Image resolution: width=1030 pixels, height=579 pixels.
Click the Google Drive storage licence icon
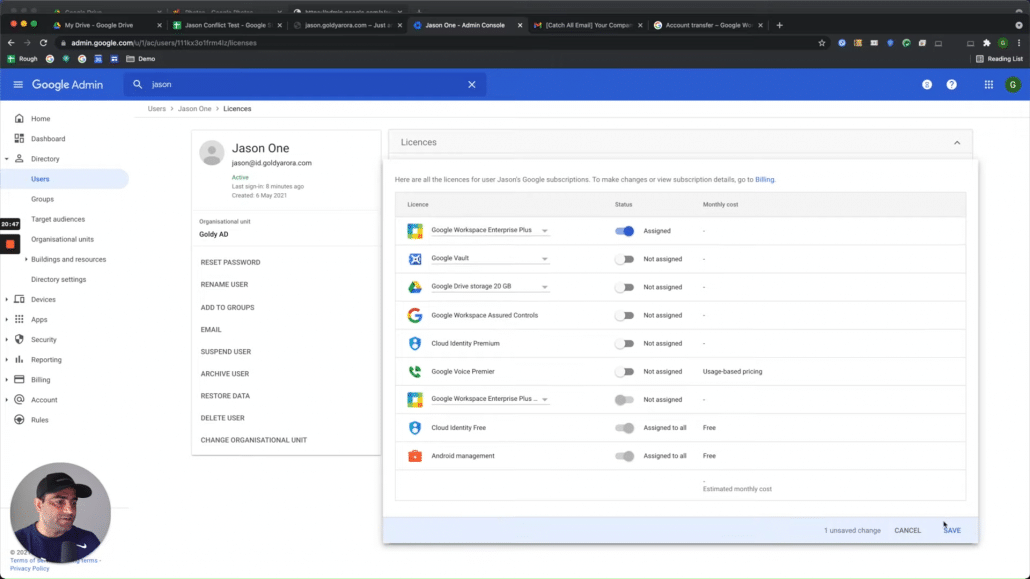(414, 287)
